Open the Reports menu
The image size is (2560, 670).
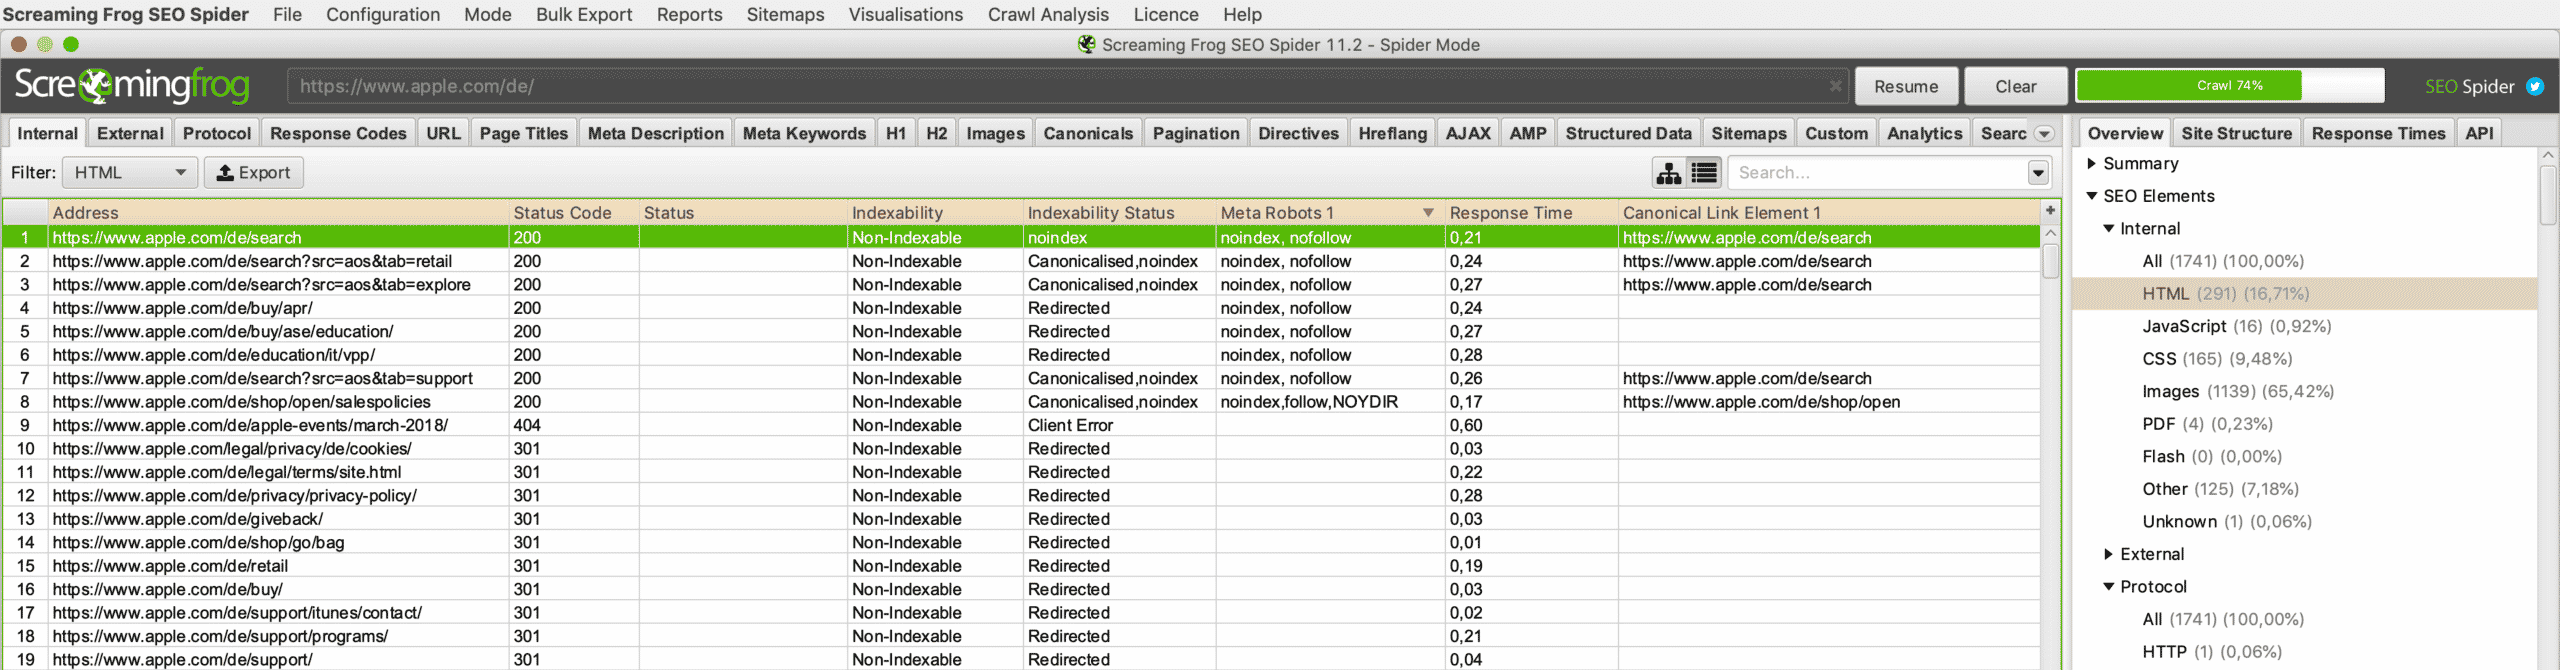(690, 15)
